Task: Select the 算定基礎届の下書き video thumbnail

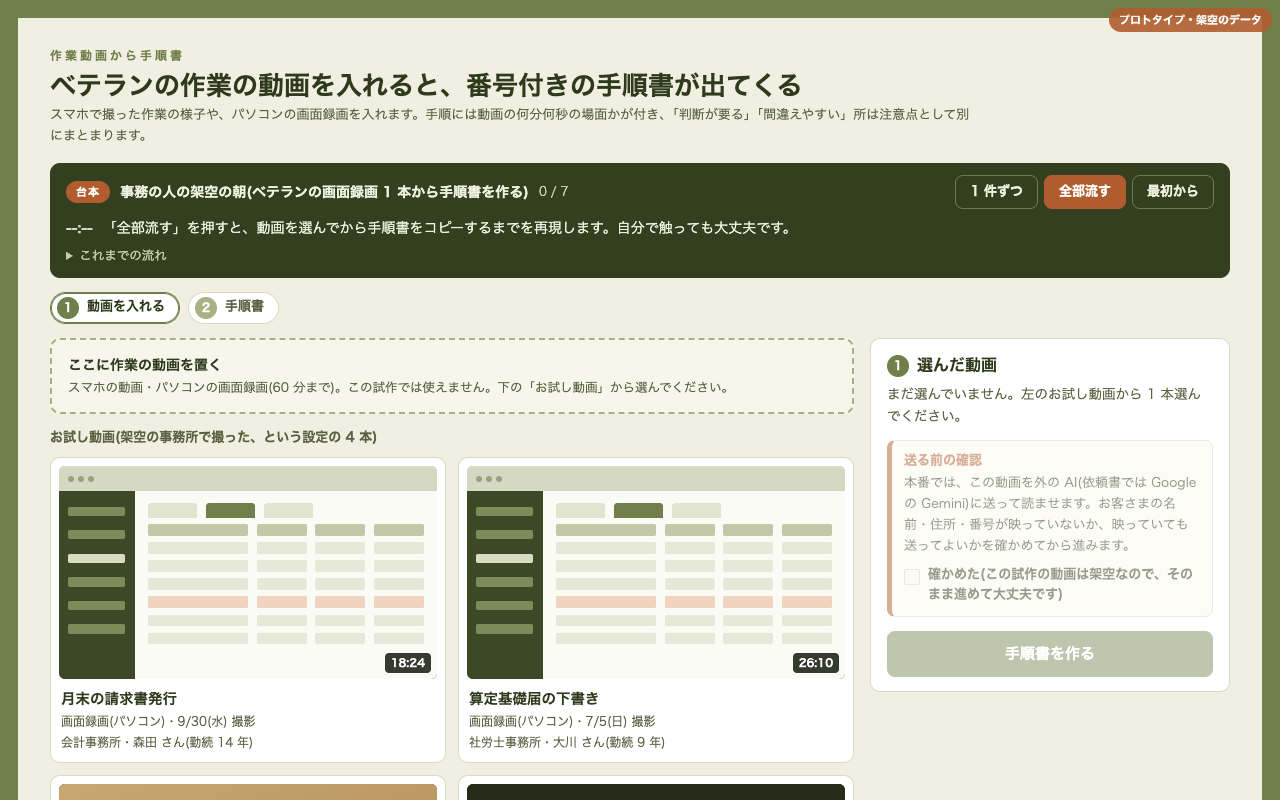Action: tap(656, 572)
